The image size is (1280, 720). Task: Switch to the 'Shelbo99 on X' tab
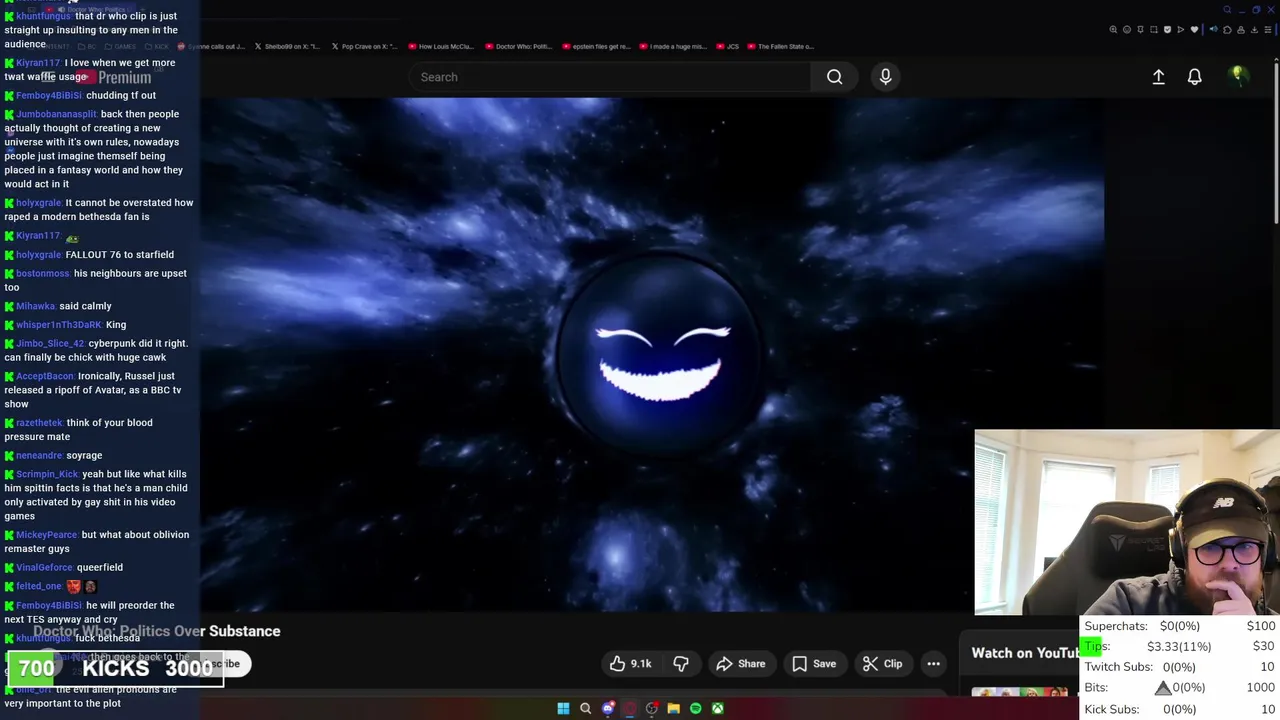(x=287, y=46)
